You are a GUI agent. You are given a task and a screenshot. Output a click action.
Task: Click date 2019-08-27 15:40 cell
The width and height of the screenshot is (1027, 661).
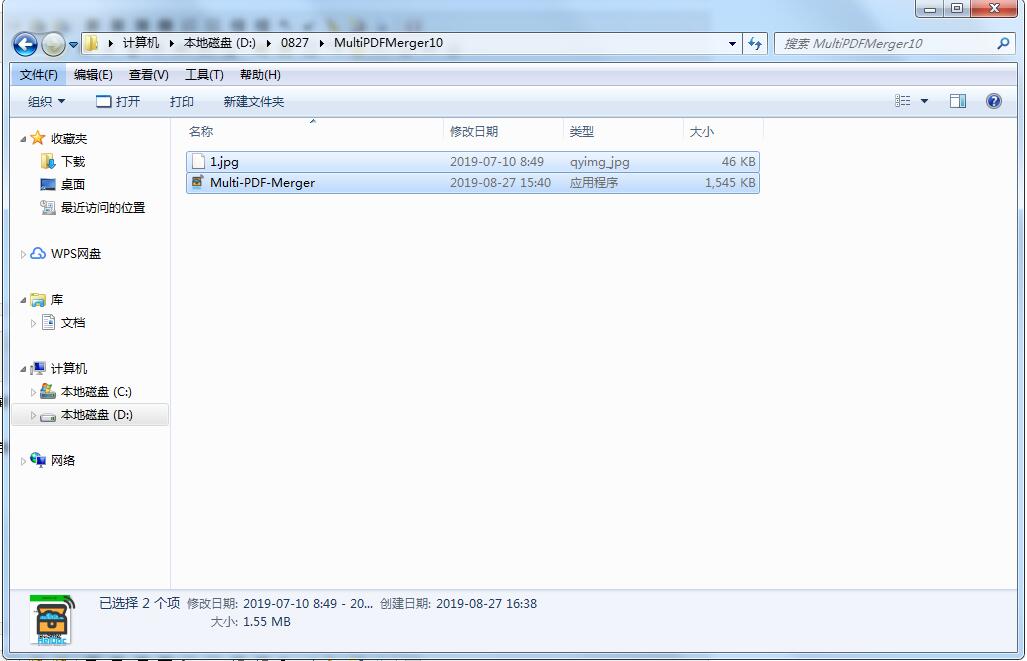click(x=500, y=183)
